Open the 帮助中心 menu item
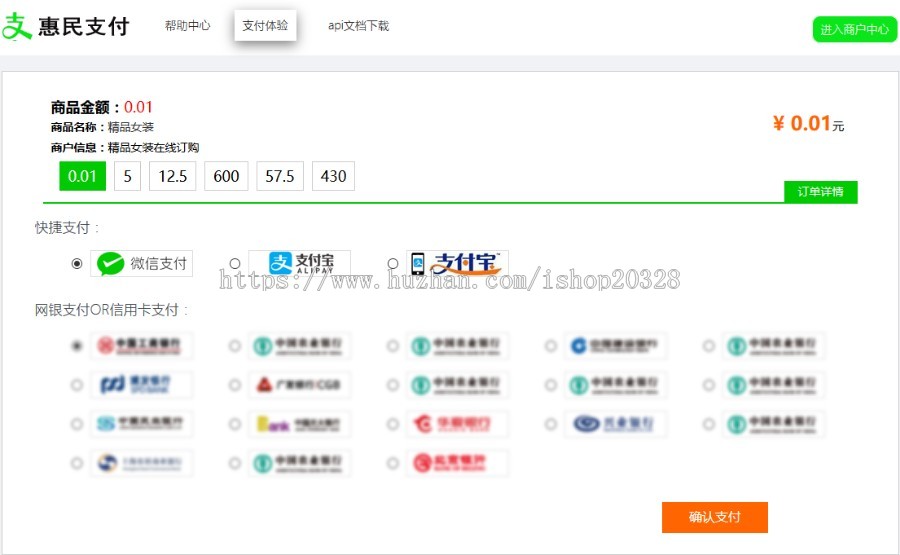The image size is (900, 555). click(188, 26)
